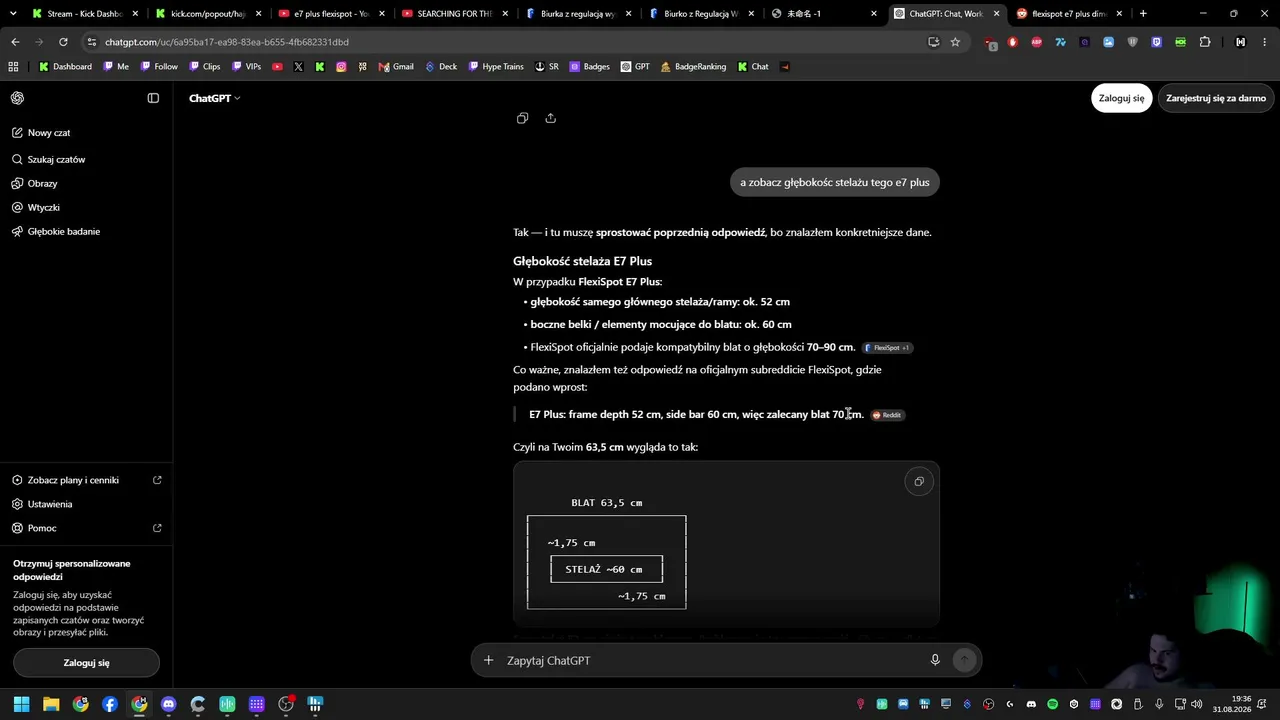Open the Dashboard bookmark
This screenshot has width=1280, height=720.
[65, 67]
